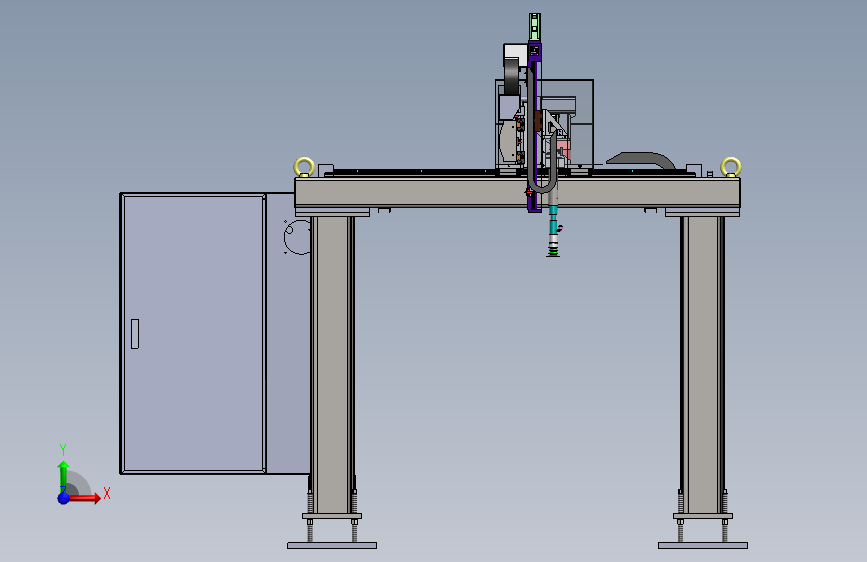Select the horizontal gantry beam

pyautogui.click(x=517, y=192)
